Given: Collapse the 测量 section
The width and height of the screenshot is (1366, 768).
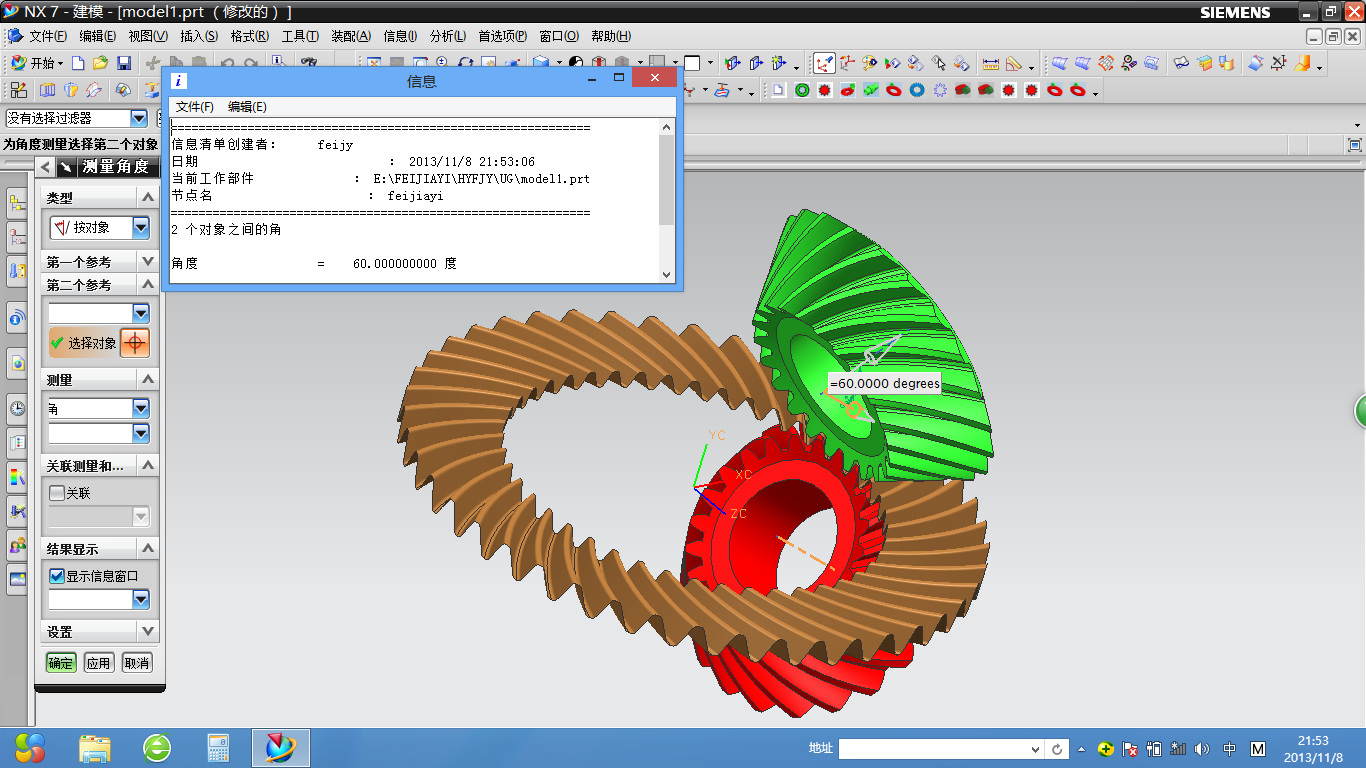Looking at the screenshot, I should (x=147, y=380).
